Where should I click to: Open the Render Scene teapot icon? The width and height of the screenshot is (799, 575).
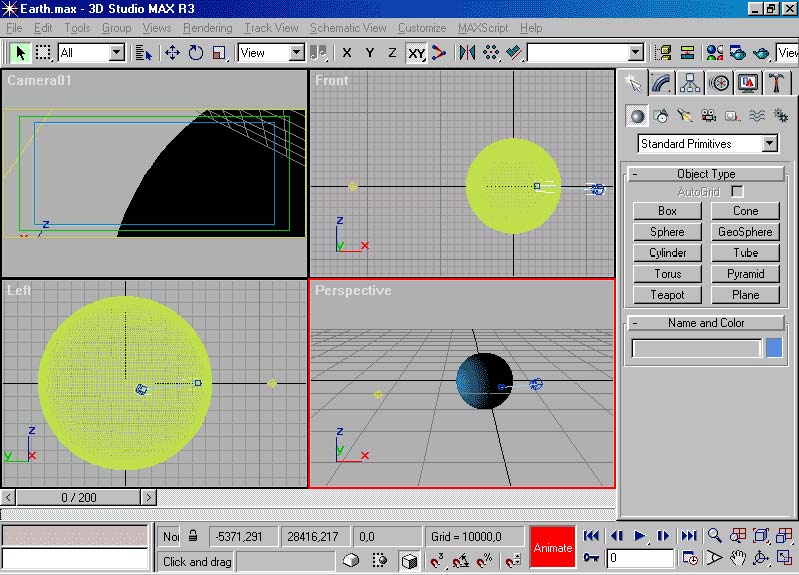point(738,53)
